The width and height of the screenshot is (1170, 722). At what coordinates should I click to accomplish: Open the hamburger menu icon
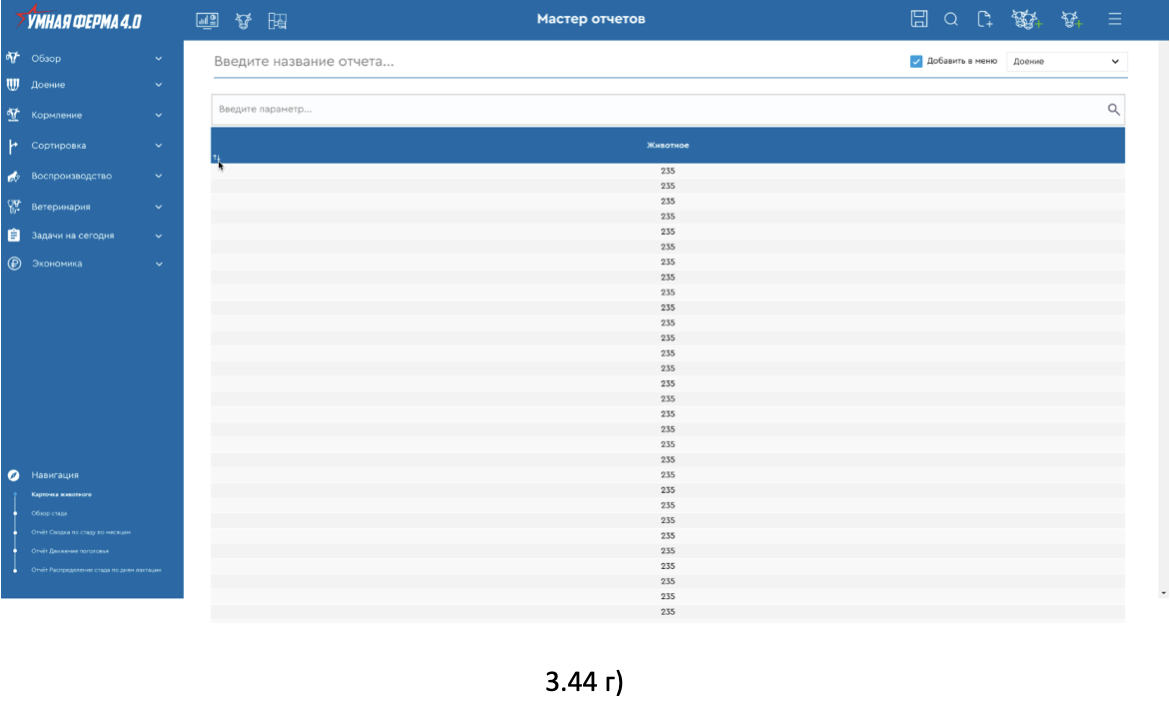(1115, 19)
